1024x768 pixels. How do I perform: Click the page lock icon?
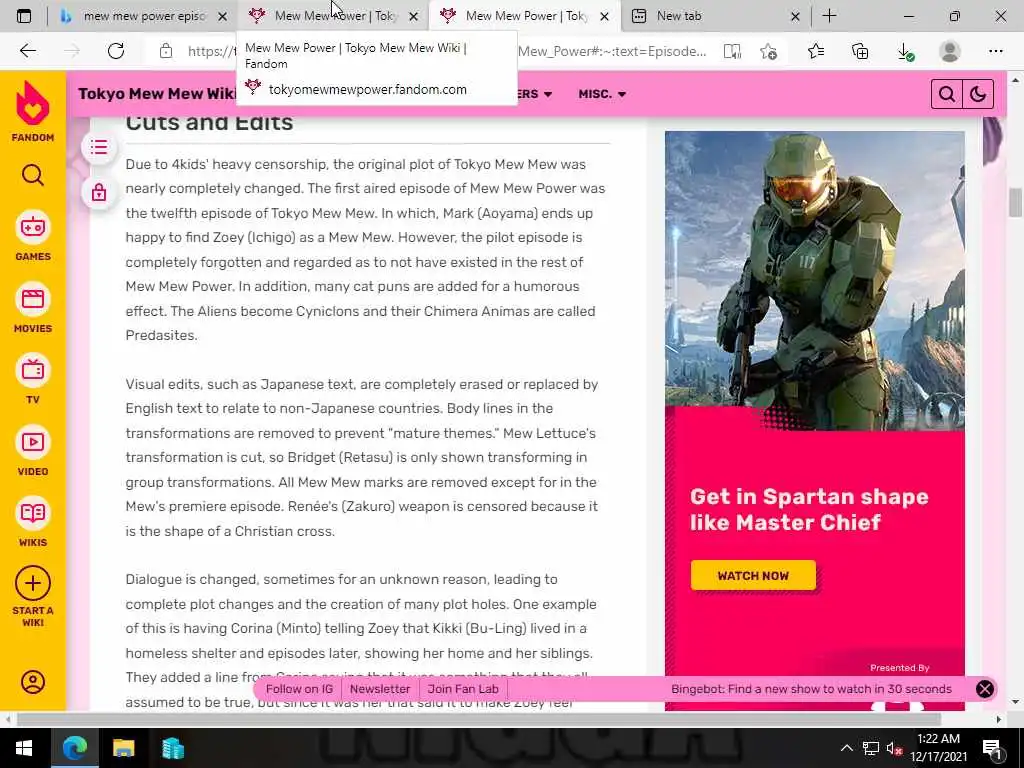tap(99, 193)
